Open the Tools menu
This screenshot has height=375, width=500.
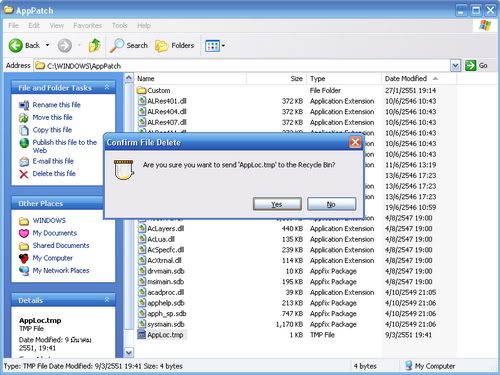point(119,26)
